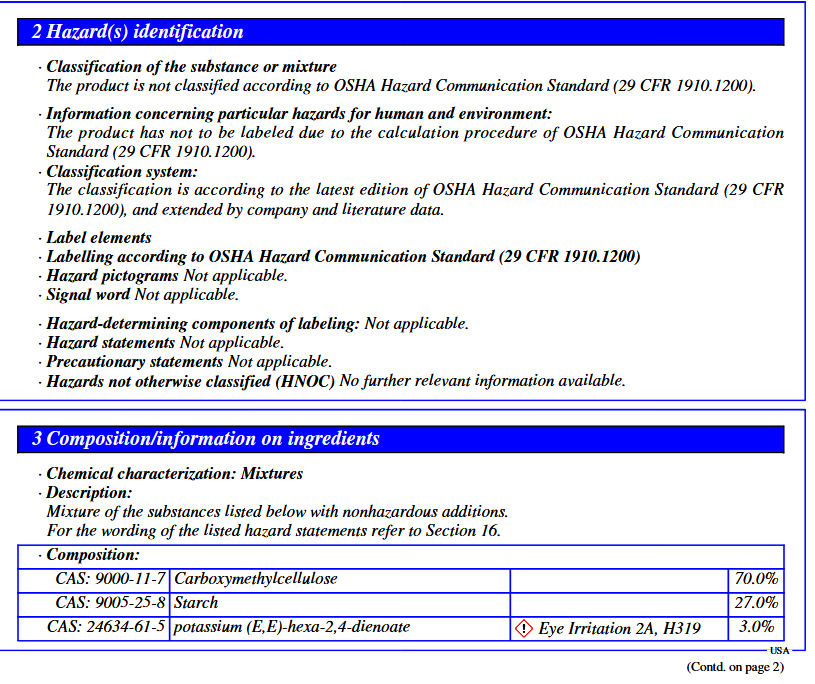The image size is (815, 684).
Task: Click the '(Contd. on page 2)' note
Action: point(735,667)
